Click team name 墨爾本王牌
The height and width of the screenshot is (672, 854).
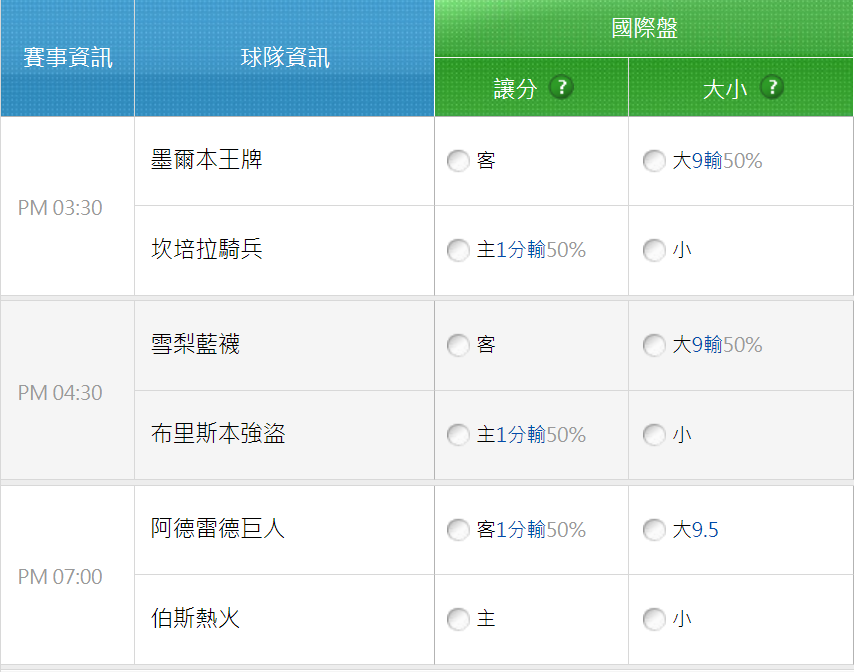pos(206,160)
